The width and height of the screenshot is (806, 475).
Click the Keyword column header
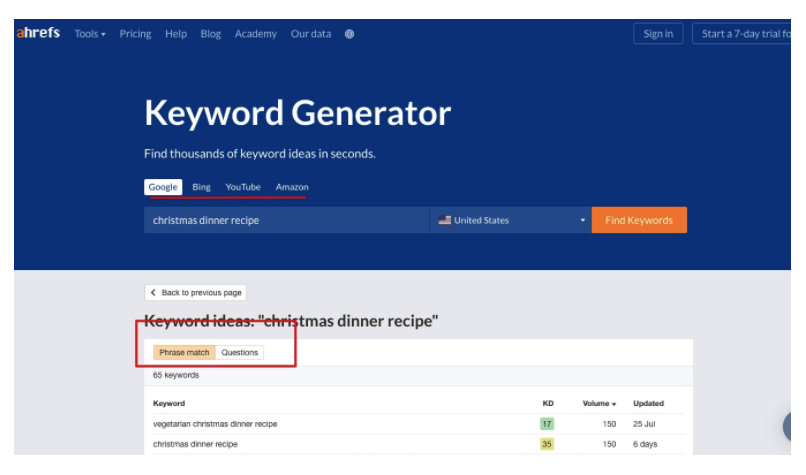[169, 404]
